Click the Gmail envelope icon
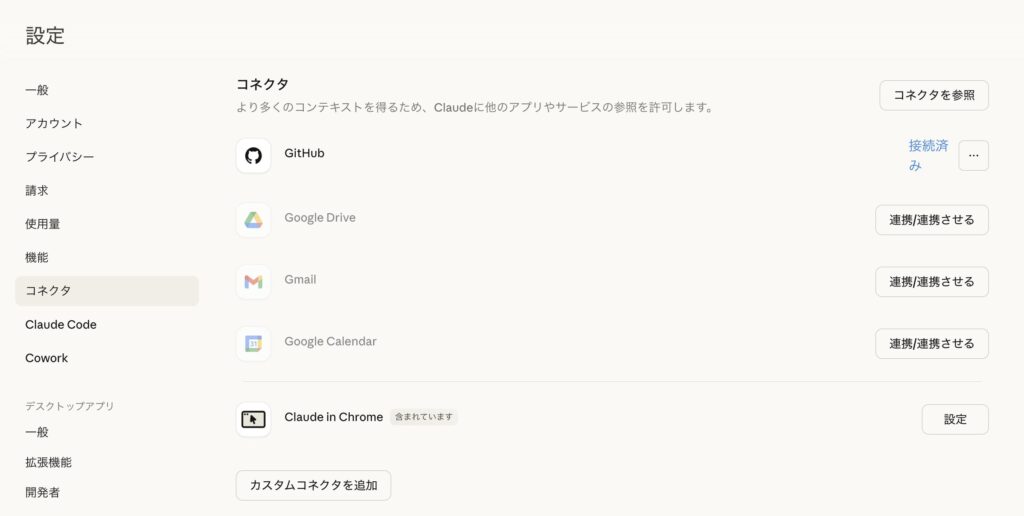The width and height of the screenshot is (1024, 516). [253, 281]
